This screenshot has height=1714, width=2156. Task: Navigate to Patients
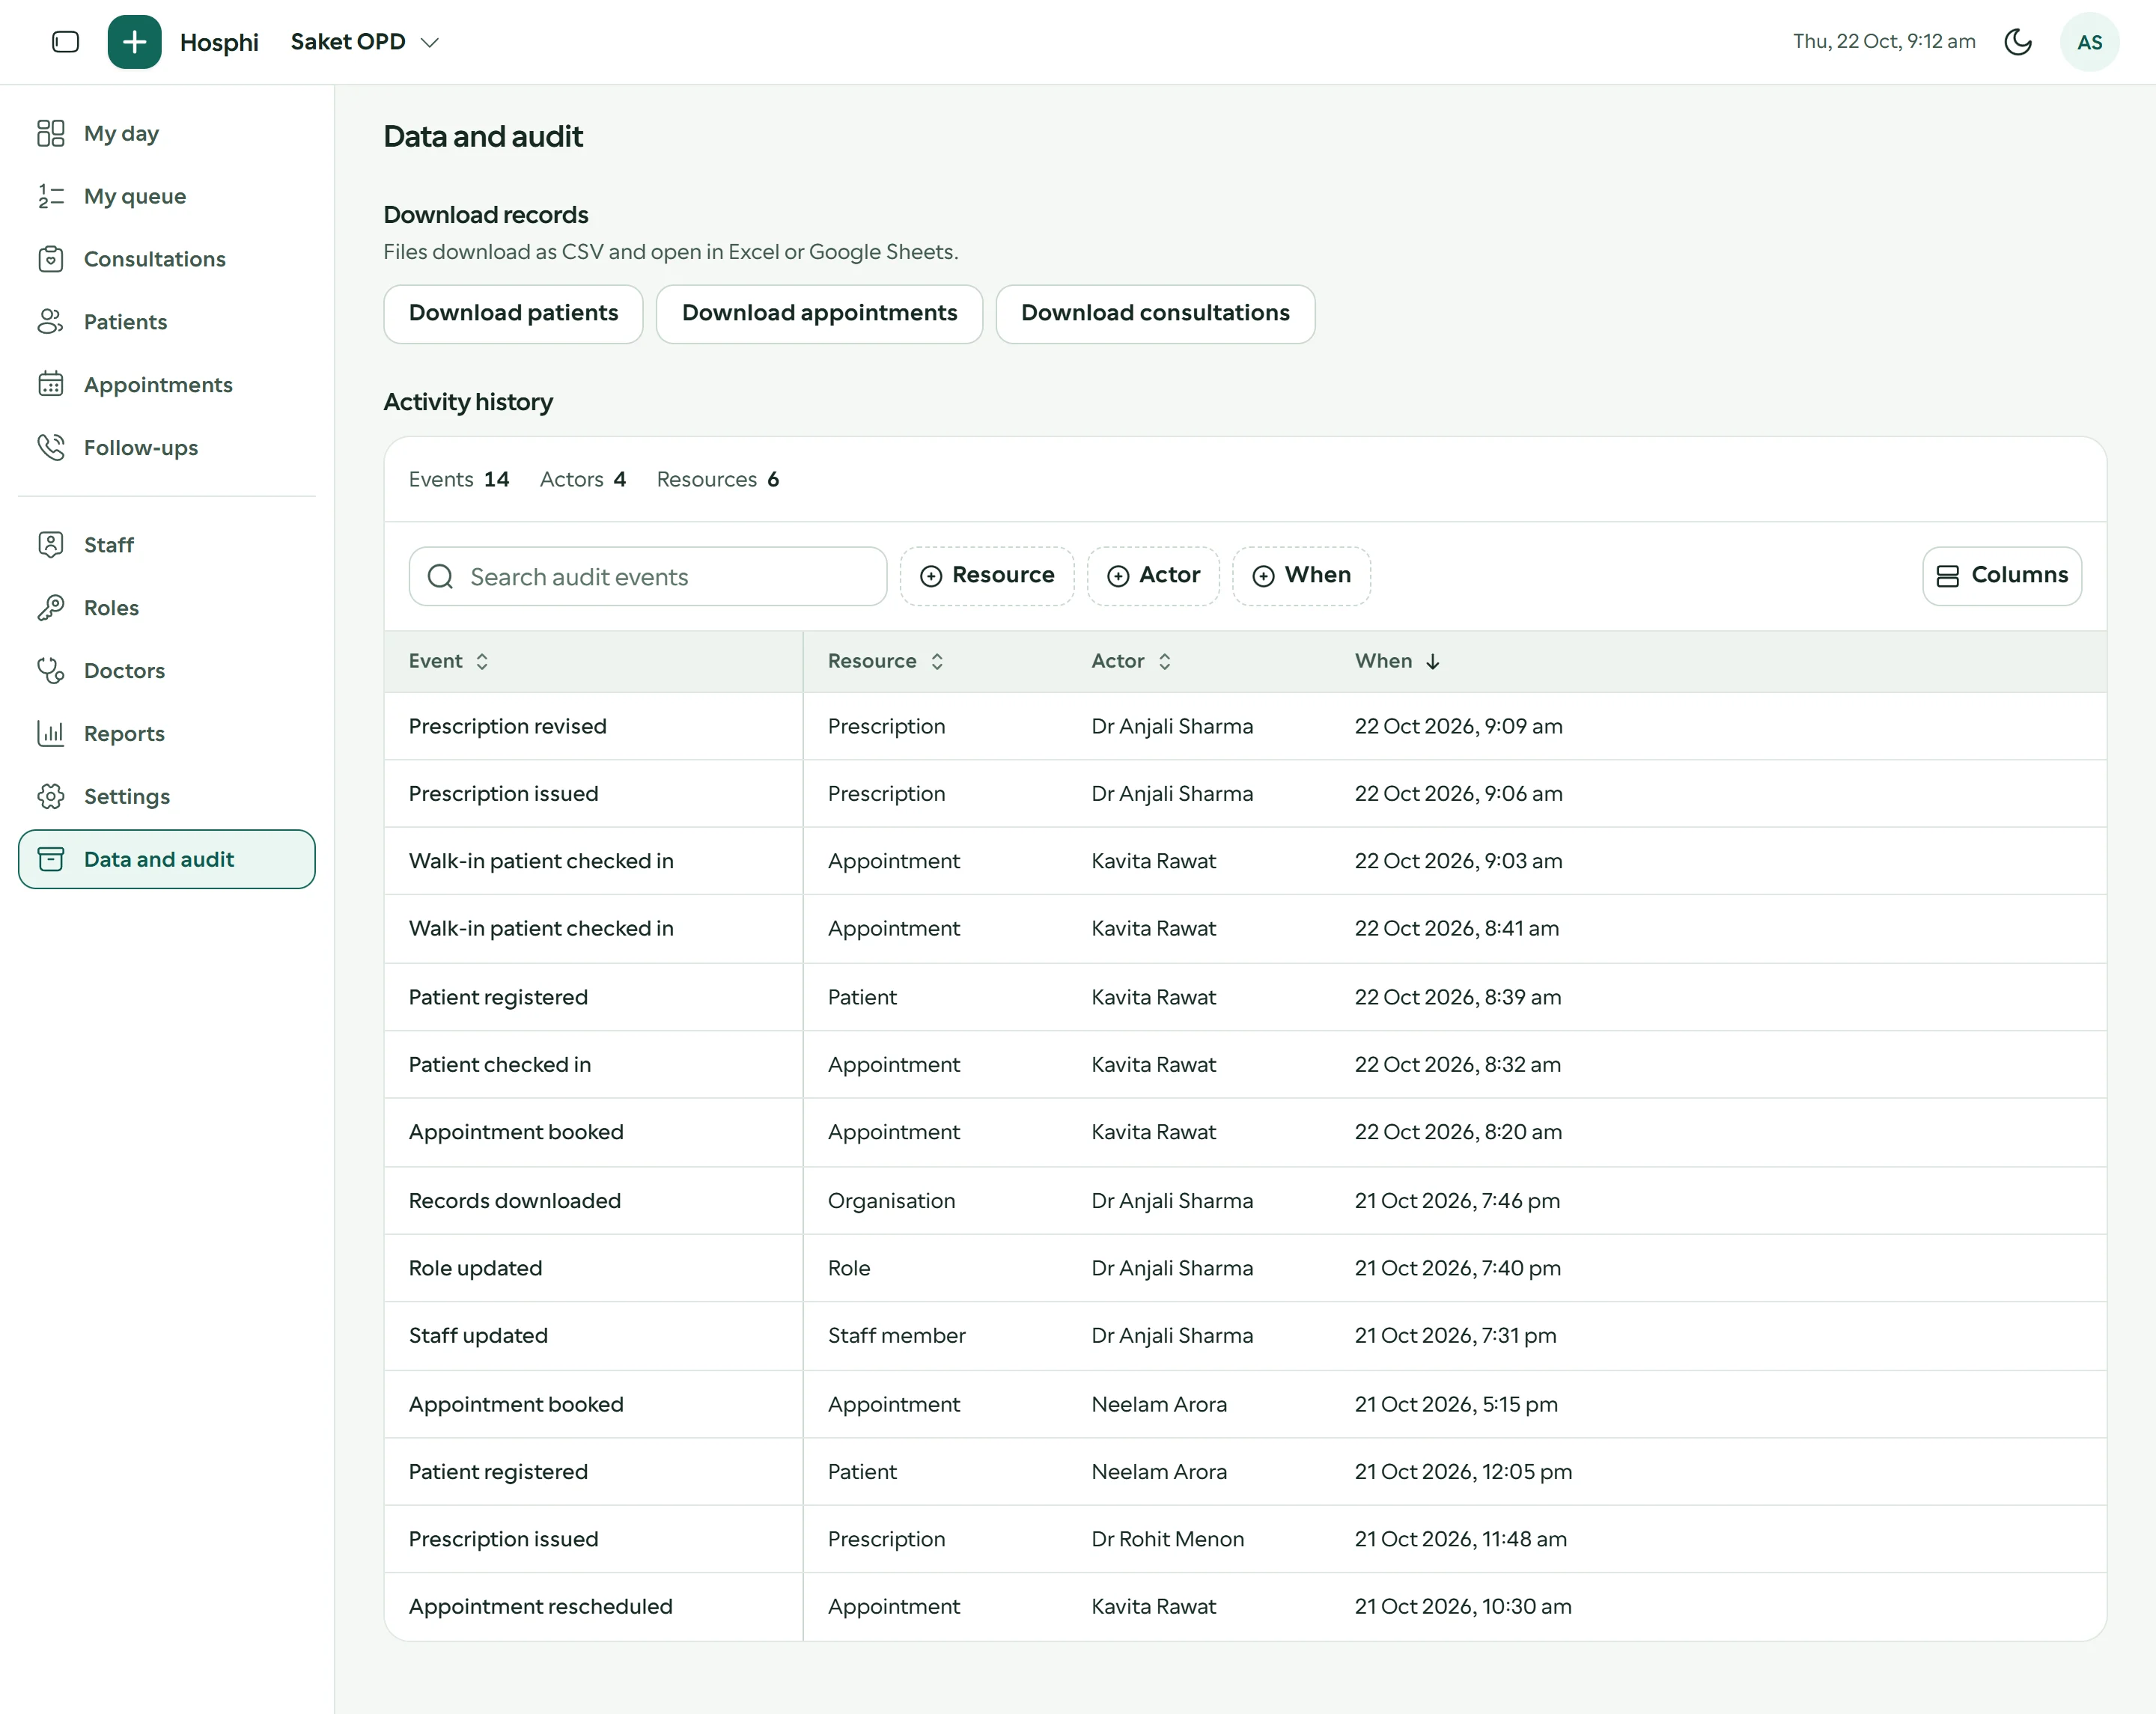[x=167, y=322]
